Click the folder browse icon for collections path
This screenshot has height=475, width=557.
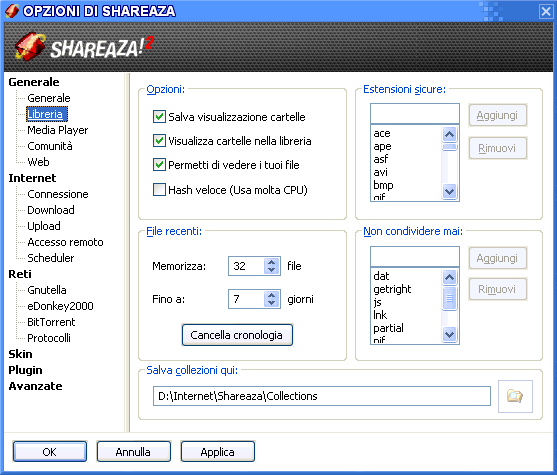click(515, 396)
